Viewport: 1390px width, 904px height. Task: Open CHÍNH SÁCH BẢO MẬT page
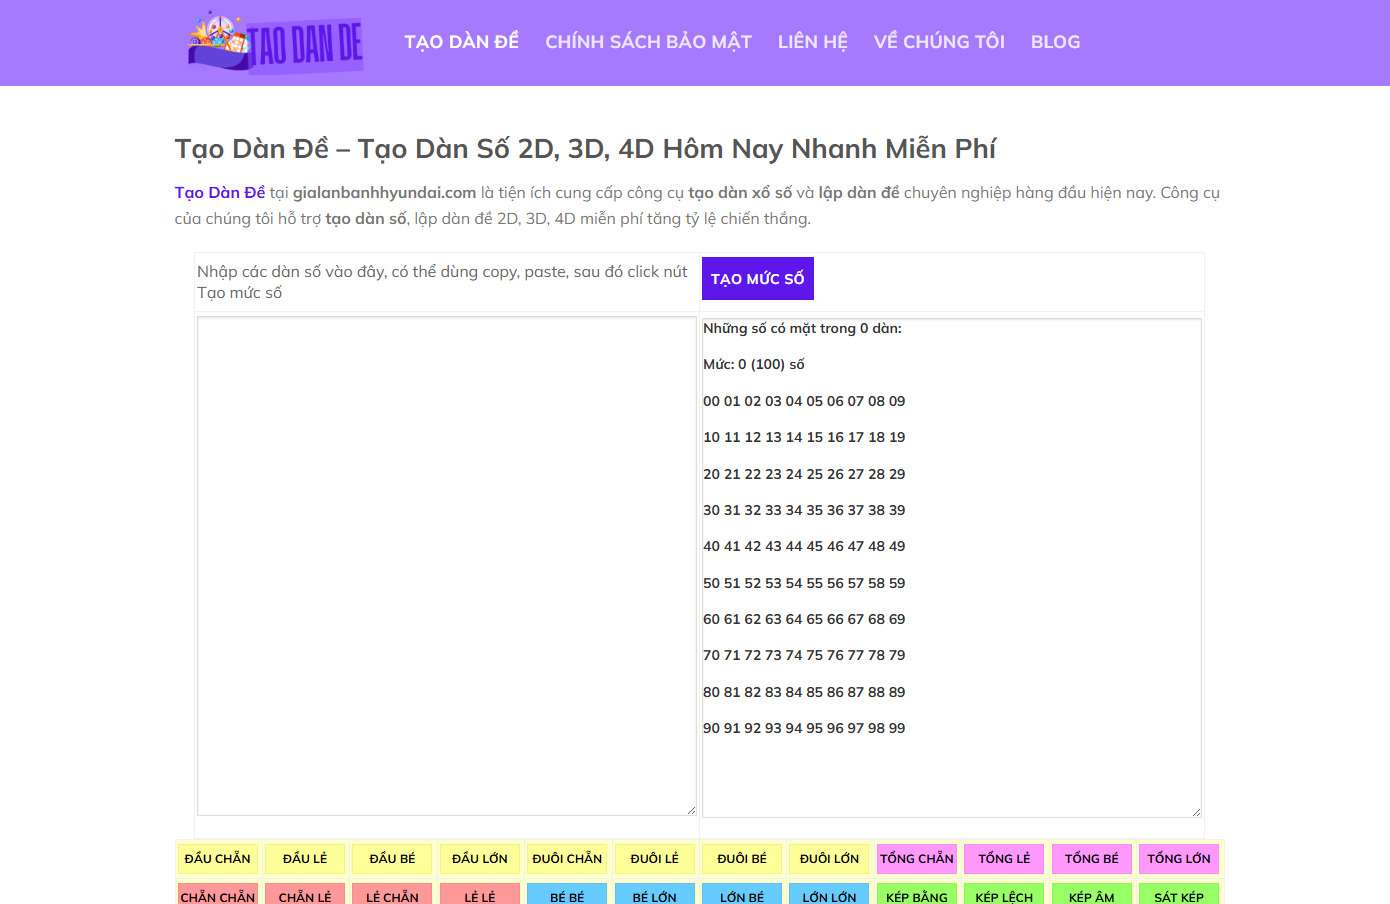tap(648, 42)
